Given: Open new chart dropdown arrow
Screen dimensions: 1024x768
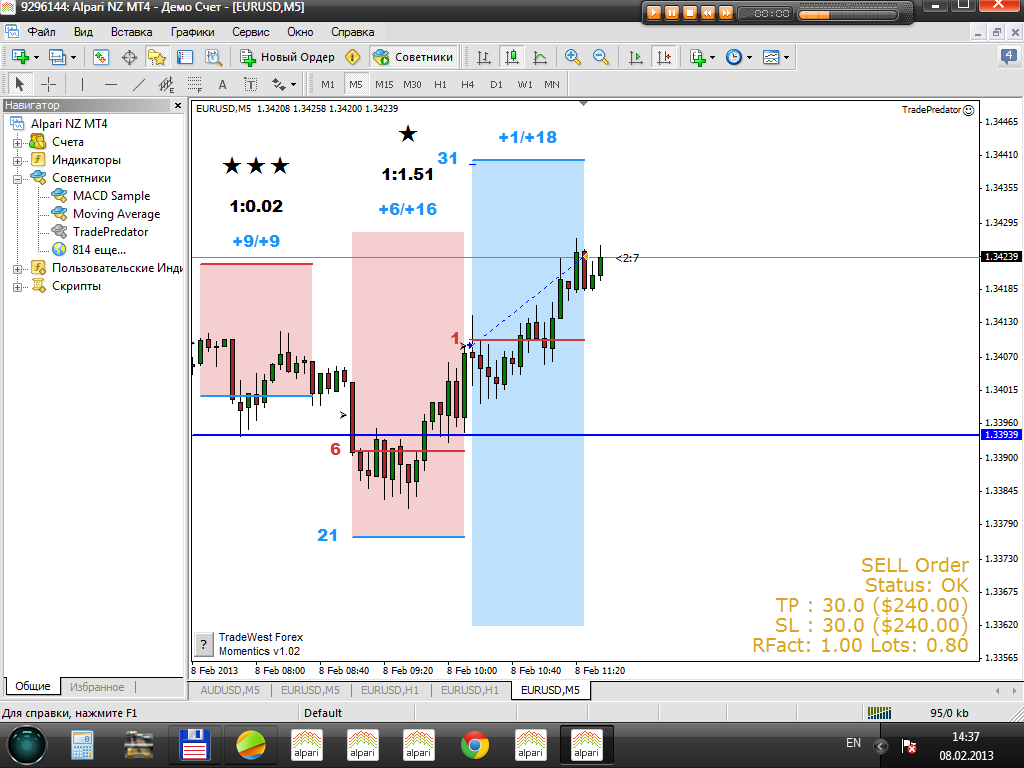Looking at the screenshot, I should pos(36,57).
